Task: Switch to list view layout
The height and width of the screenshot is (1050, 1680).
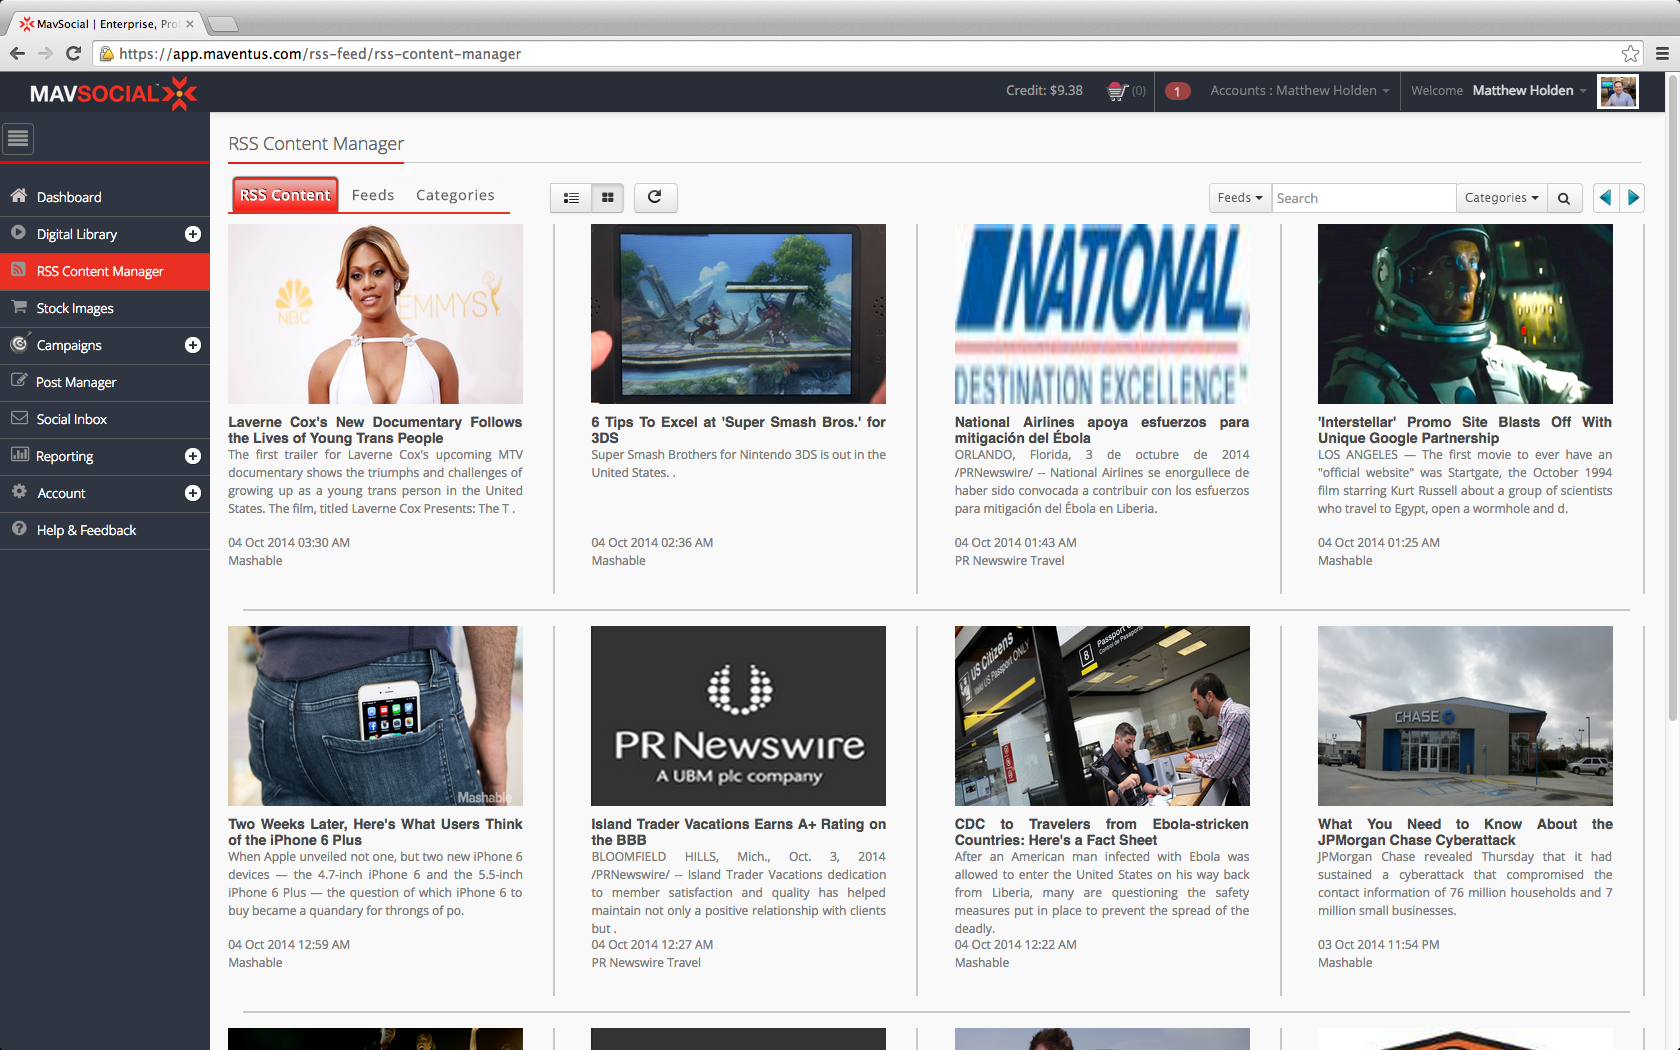Action: [571, 198]
